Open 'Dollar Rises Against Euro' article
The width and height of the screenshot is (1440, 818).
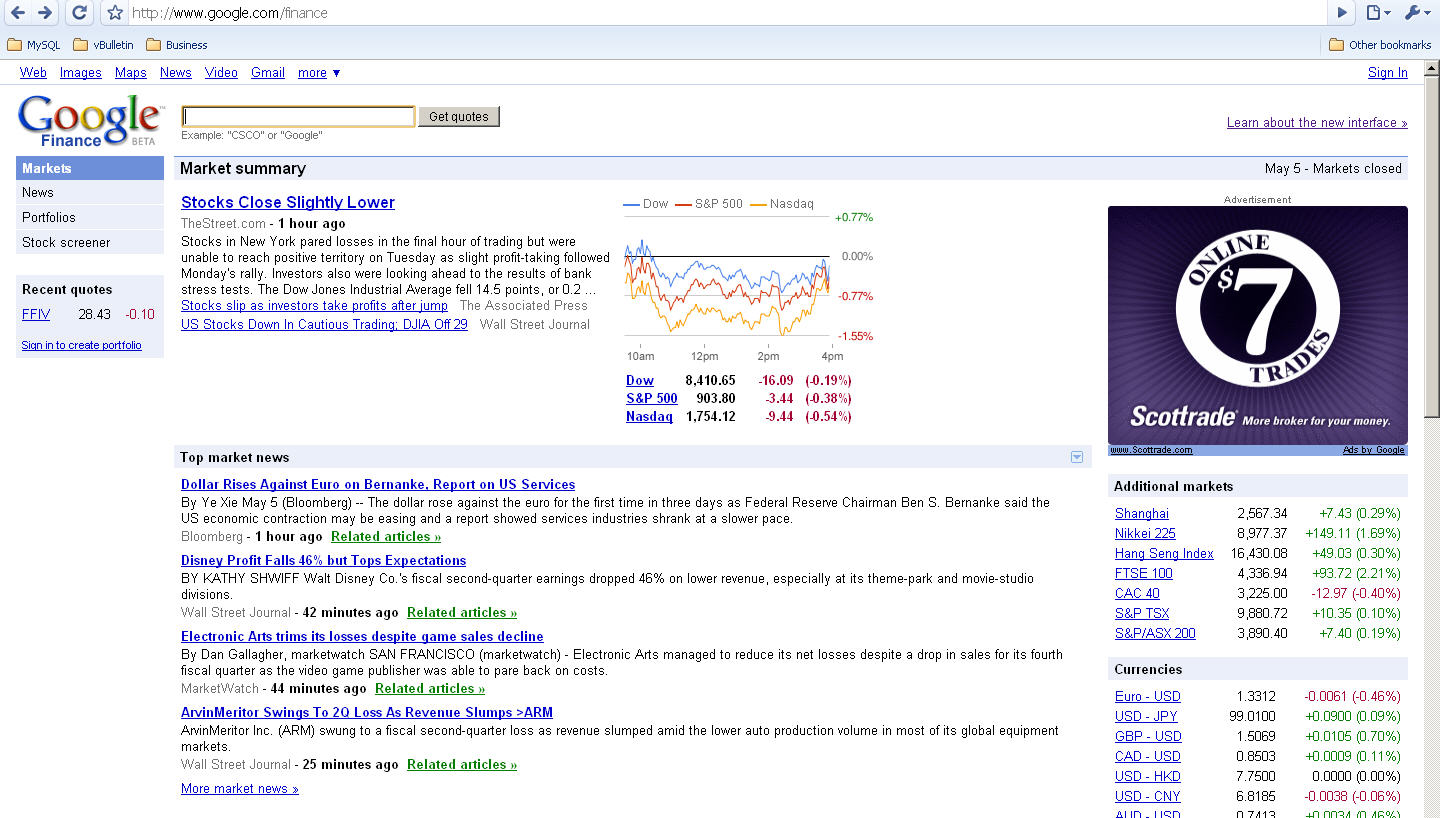378,485
